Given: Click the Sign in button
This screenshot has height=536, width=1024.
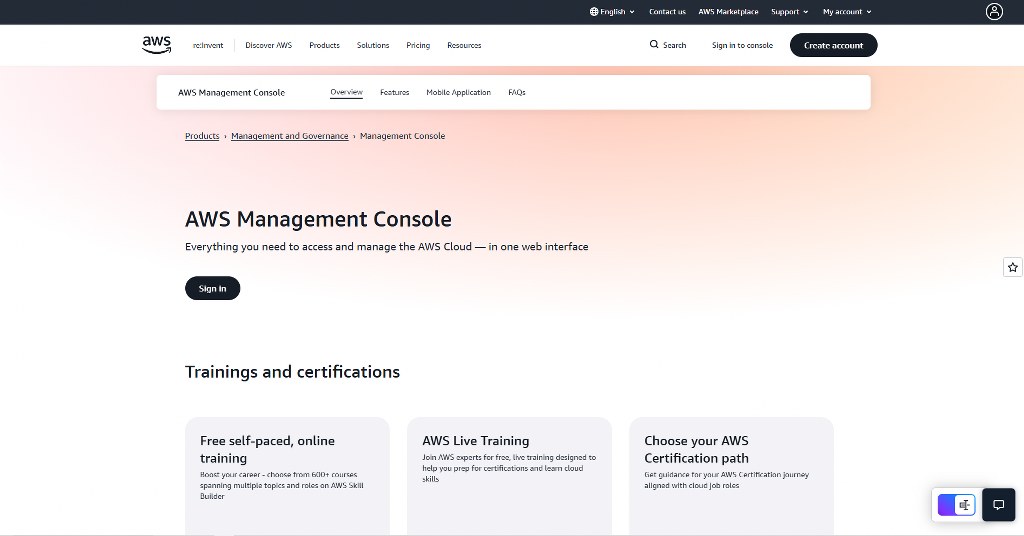Looking at the screenshot, I should coord(212,288).
